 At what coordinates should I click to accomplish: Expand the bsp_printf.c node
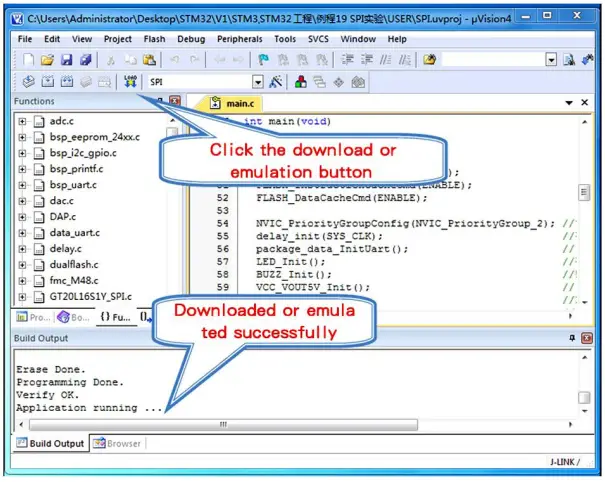(22, 169)
